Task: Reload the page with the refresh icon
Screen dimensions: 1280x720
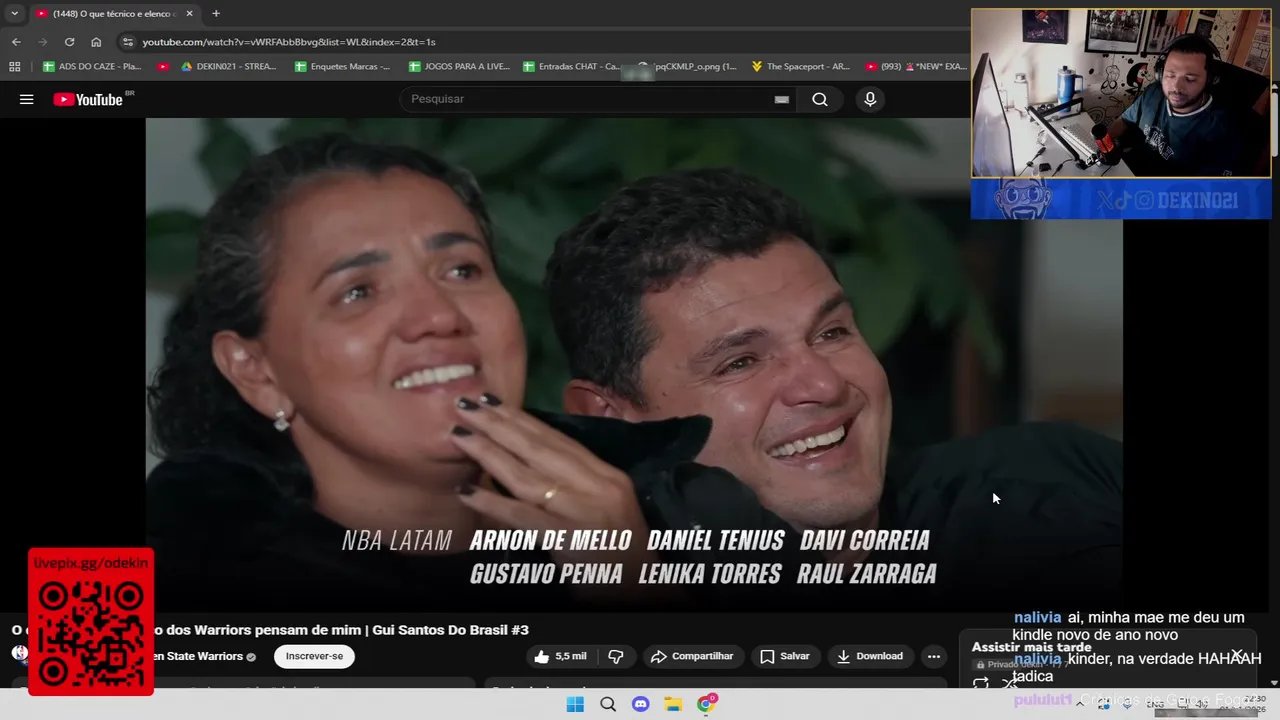Action: tap(69, 42)
